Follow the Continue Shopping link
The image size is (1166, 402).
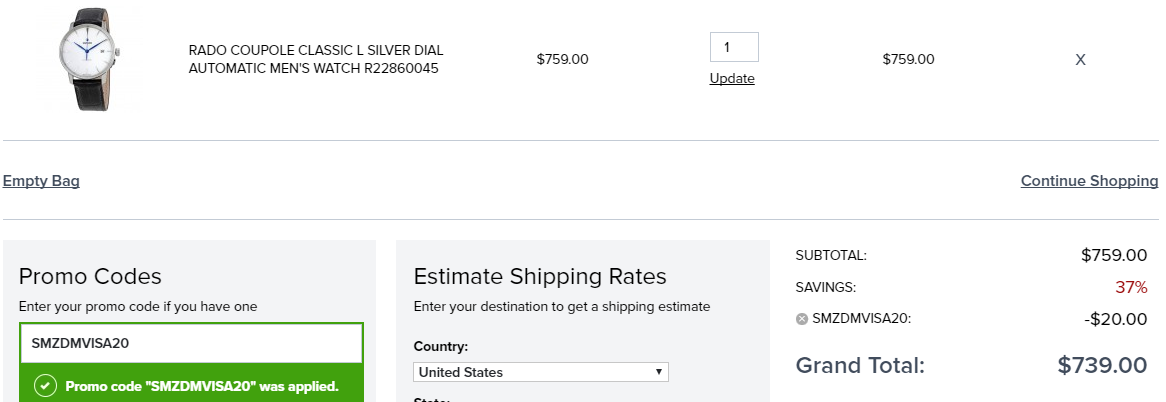coord(1089,181)
